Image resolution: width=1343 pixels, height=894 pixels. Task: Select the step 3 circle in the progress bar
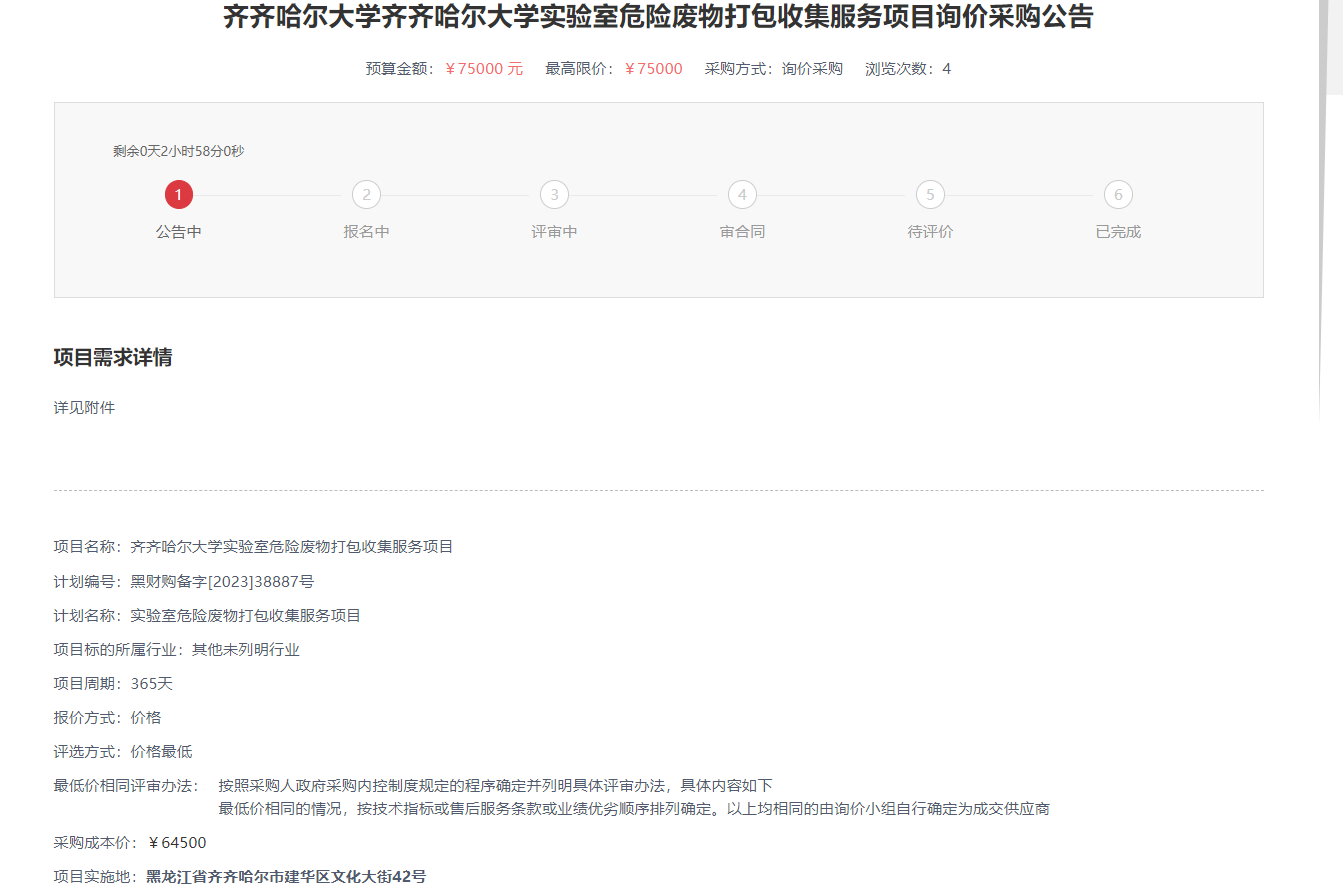click(554, 195)
